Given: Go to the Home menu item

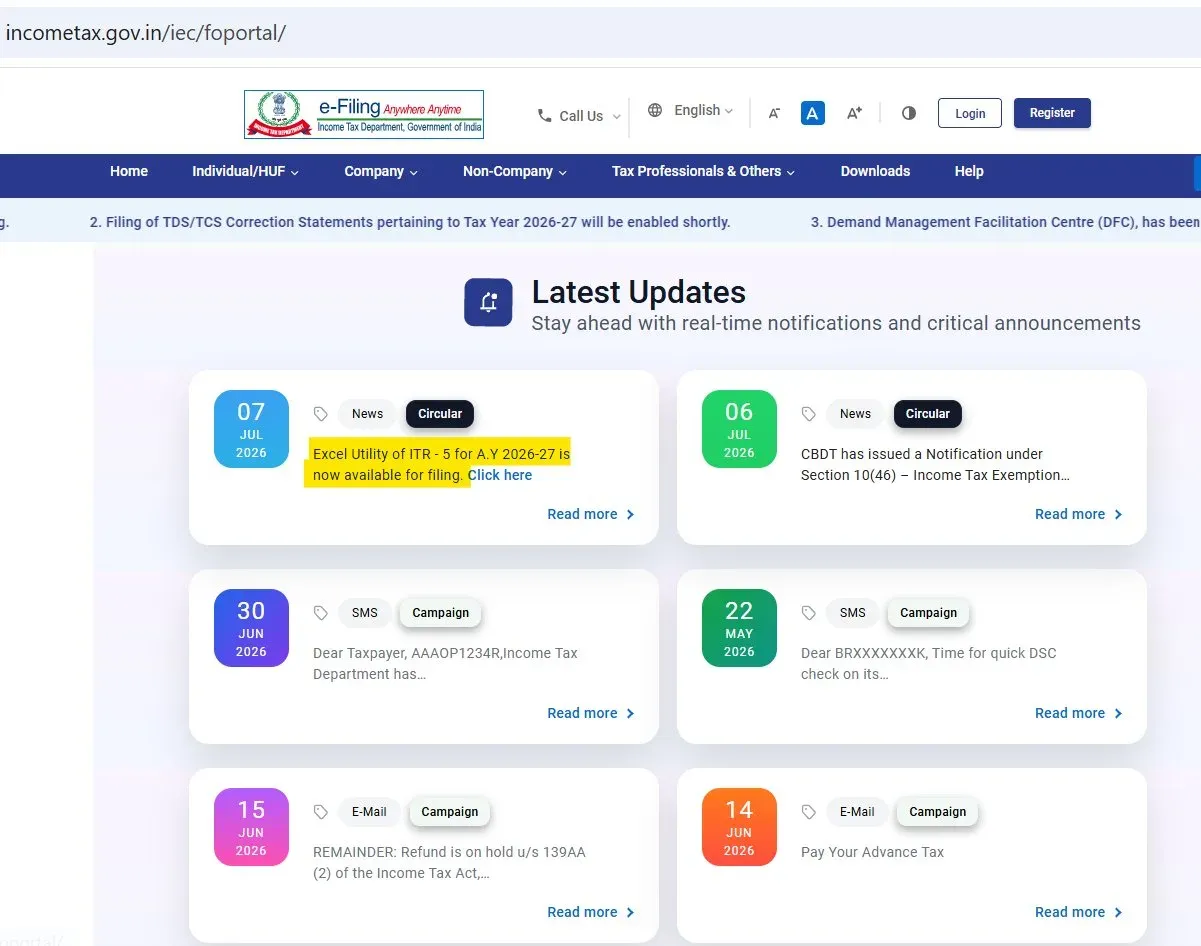Looking at the screenshot, I should click(129, 171).
